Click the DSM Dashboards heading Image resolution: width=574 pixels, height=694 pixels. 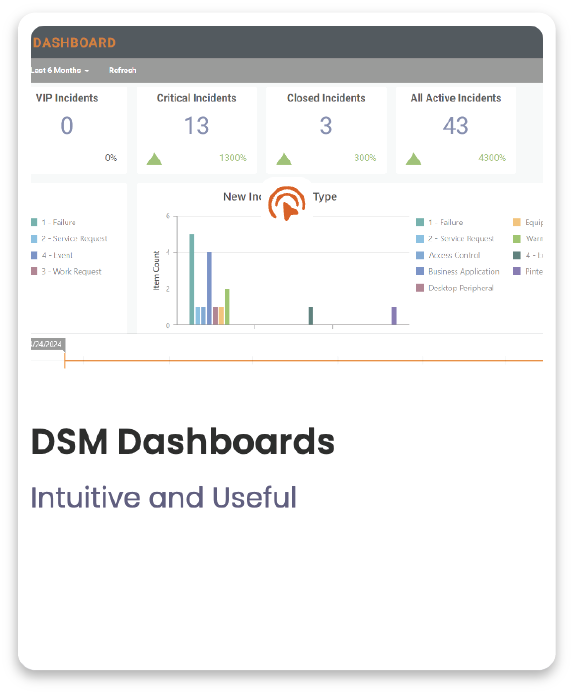(183, 442)
